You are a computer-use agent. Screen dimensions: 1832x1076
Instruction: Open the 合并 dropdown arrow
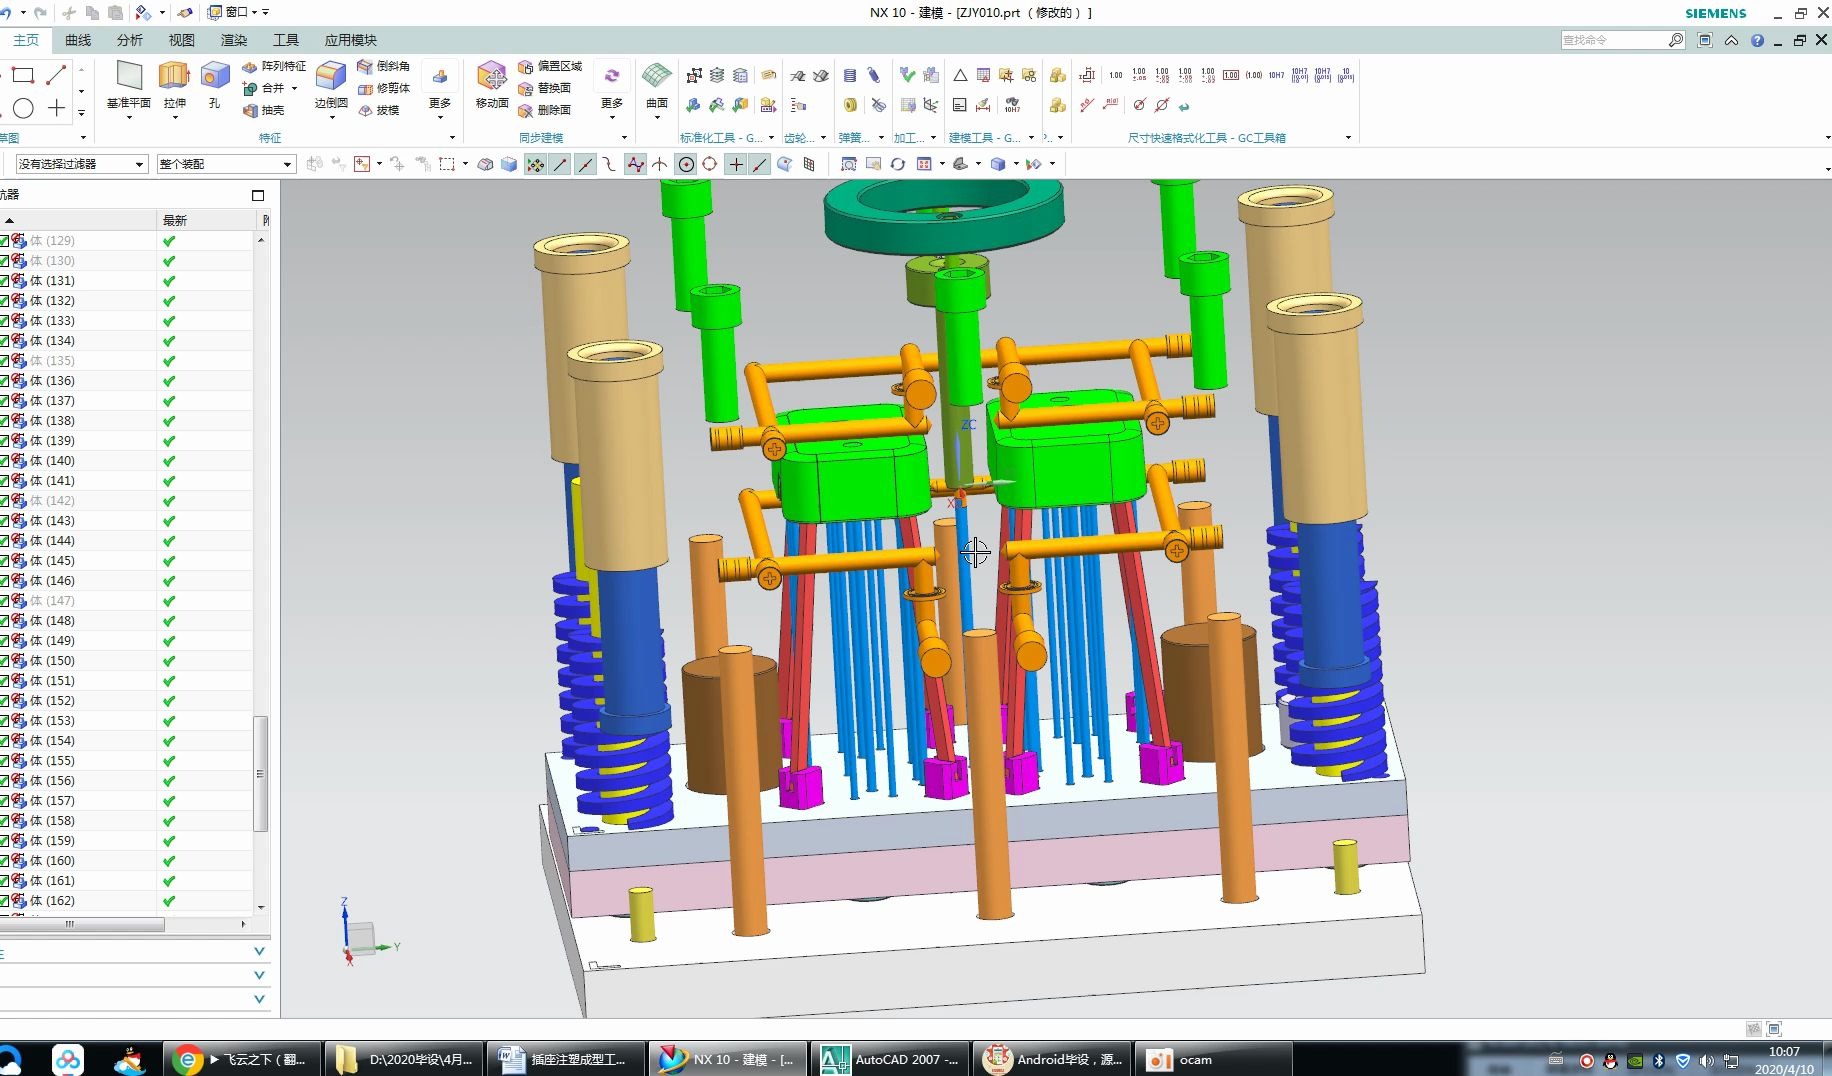(x=295, y=88)
